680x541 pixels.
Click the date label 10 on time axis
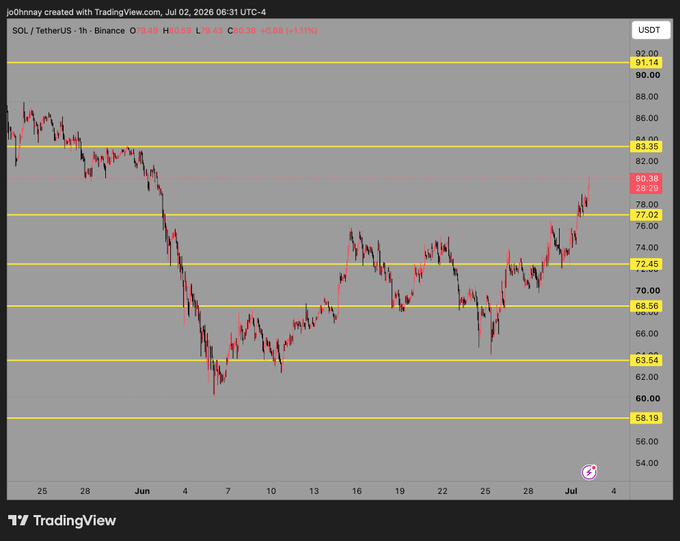(271, 491)
